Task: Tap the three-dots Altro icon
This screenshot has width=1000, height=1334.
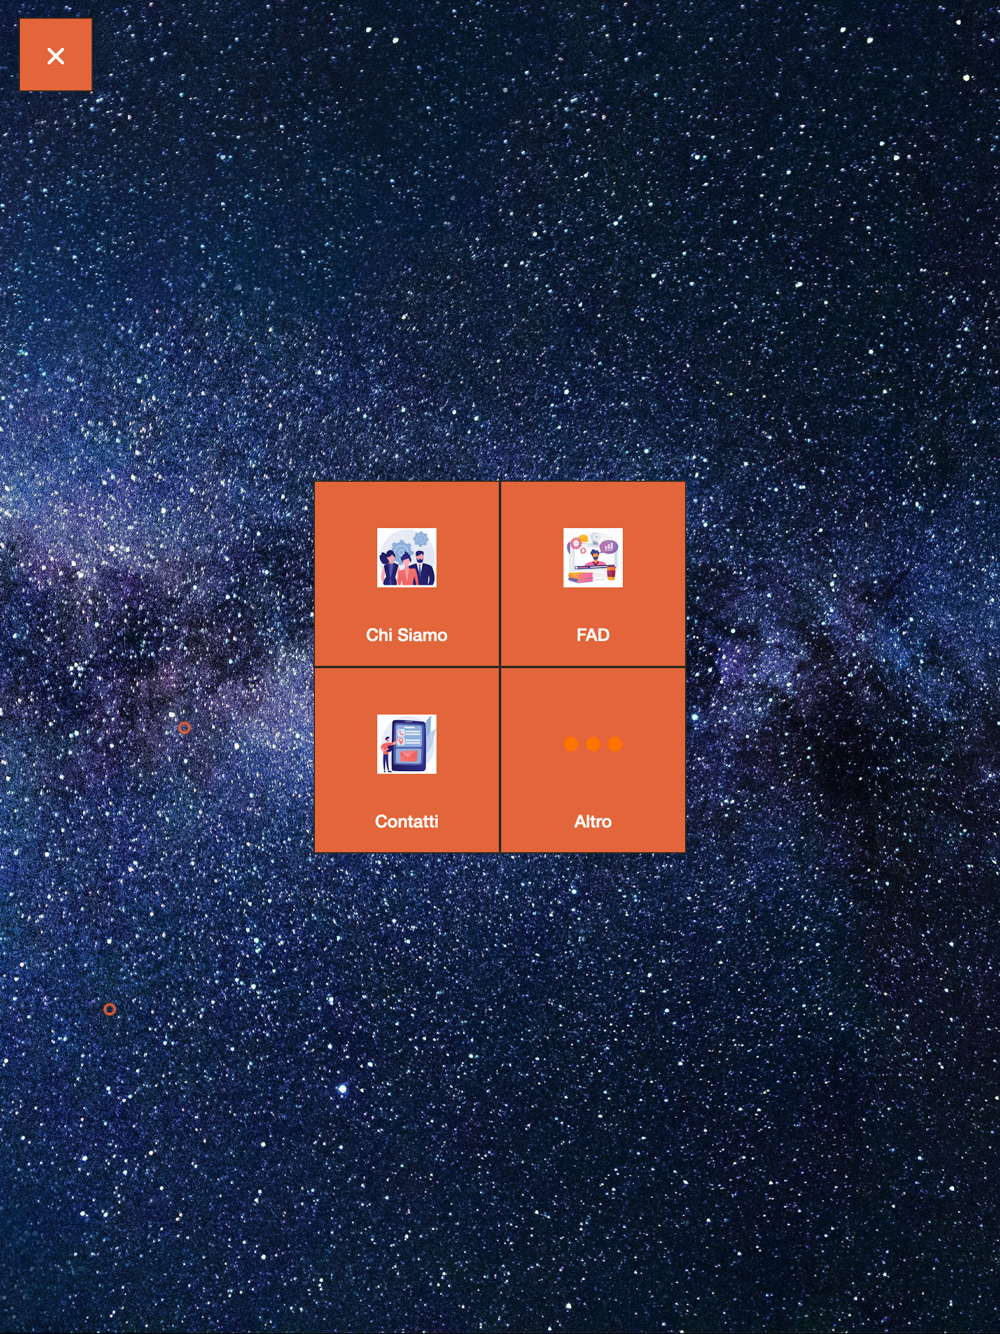Action: pyautogui.click(x=593, y=744)
